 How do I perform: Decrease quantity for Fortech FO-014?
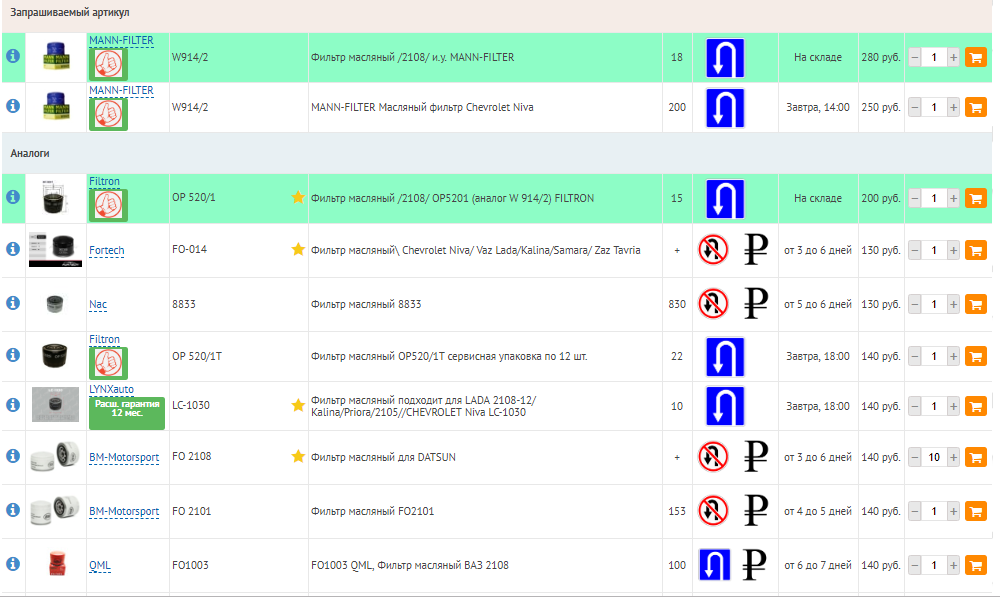point(915,250)
